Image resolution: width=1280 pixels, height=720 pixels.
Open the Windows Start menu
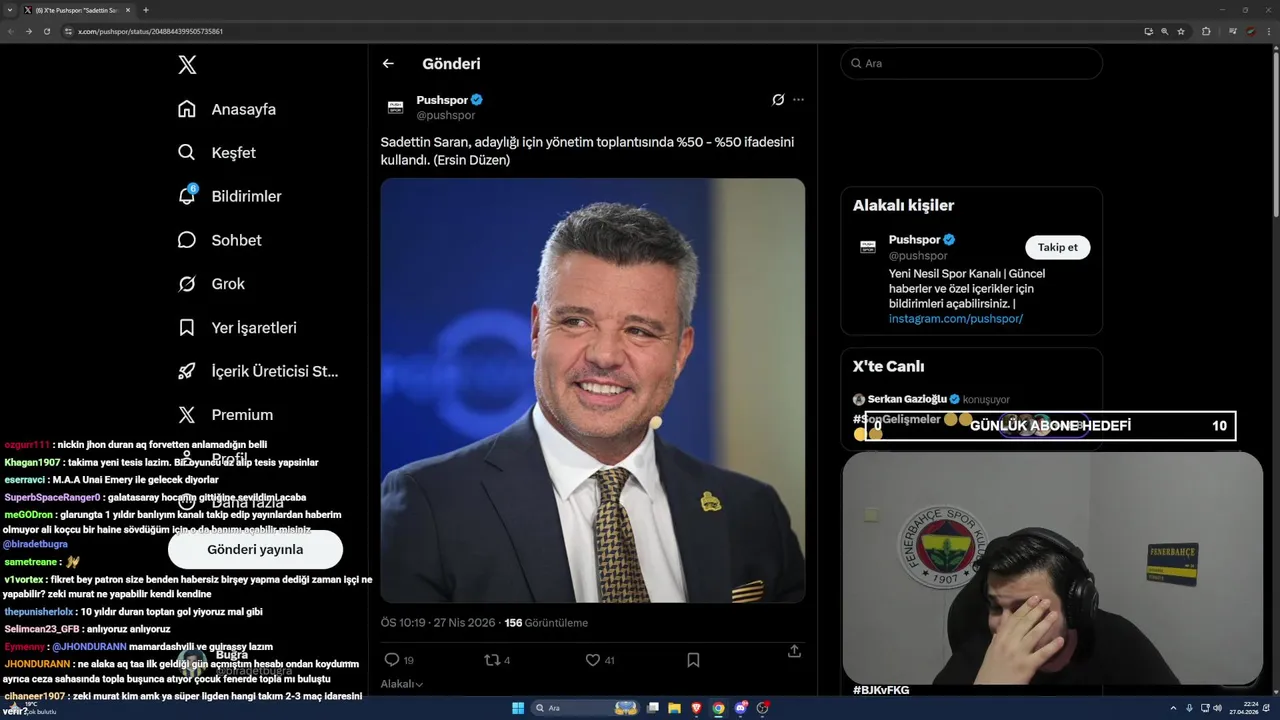click(x=518, y=708)
